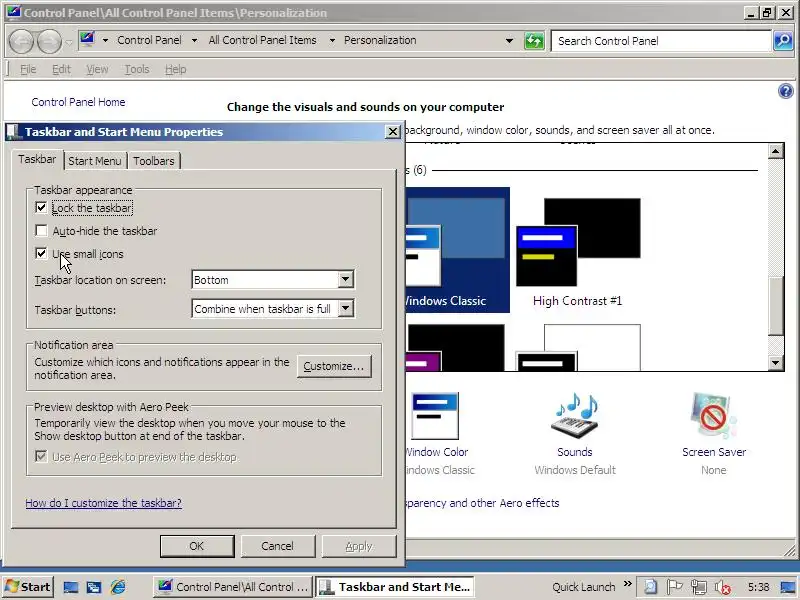800x600 pixels.
Task: Open the Tools menu
Action: click(137, 69)
